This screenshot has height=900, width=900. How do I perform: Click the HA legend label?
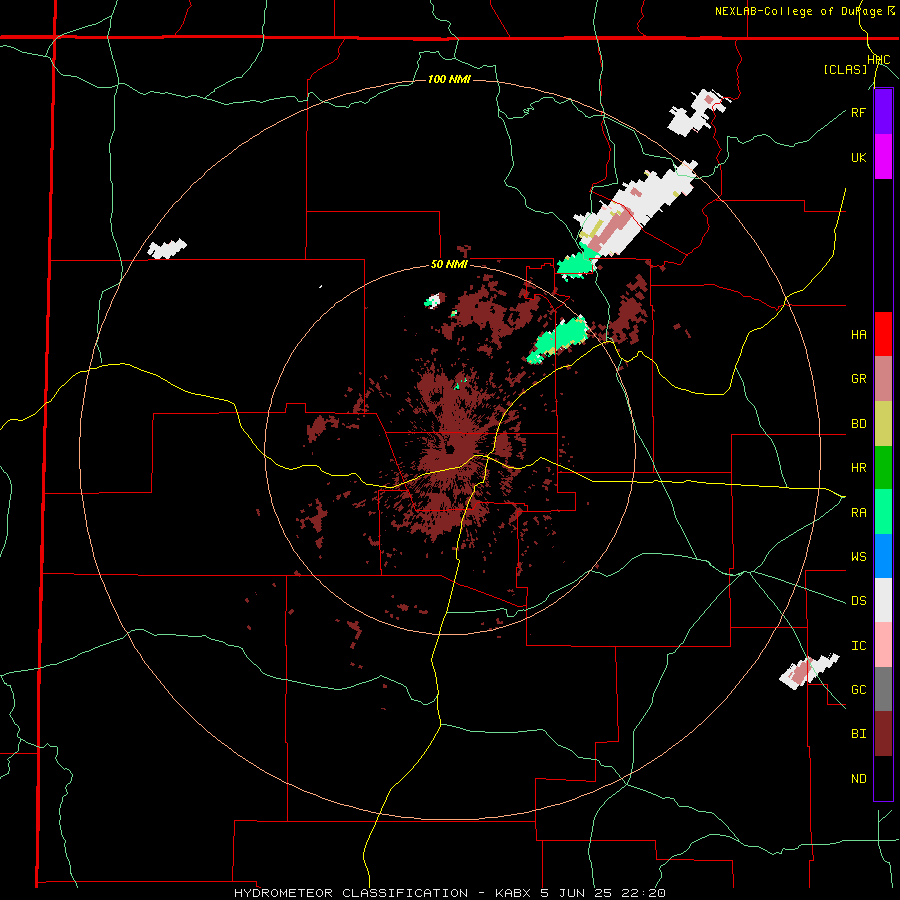858,335
